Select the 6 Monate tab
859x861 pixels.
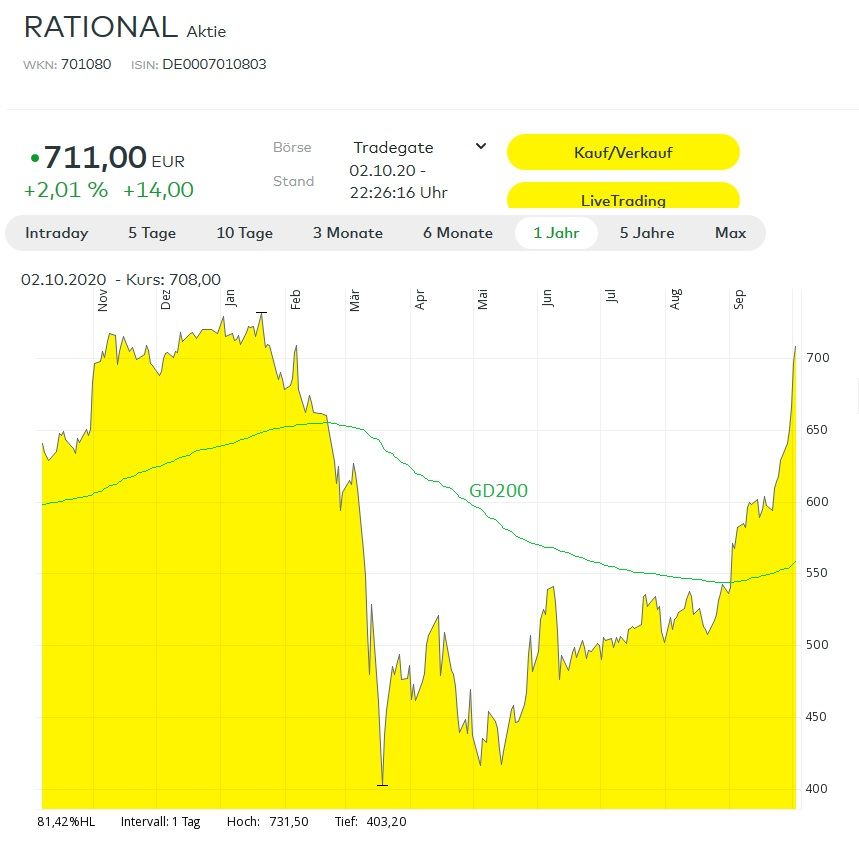pyautogui.click(x=457, y=233)
